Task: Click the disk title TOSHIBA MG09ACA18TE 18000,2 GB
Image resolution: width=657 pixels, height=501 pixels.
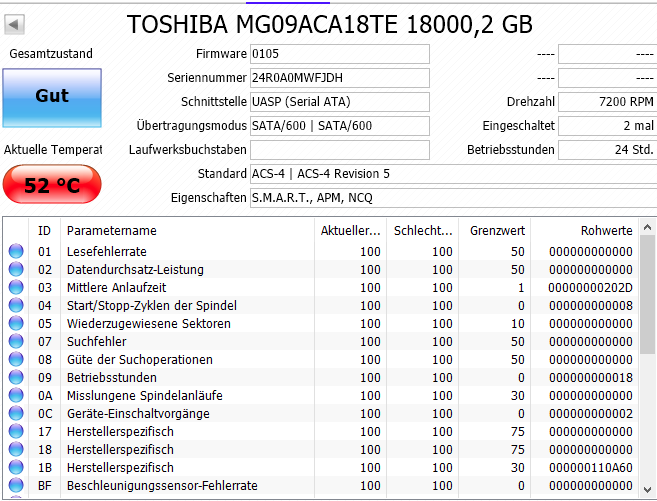Action: click(x=330, y=24)
